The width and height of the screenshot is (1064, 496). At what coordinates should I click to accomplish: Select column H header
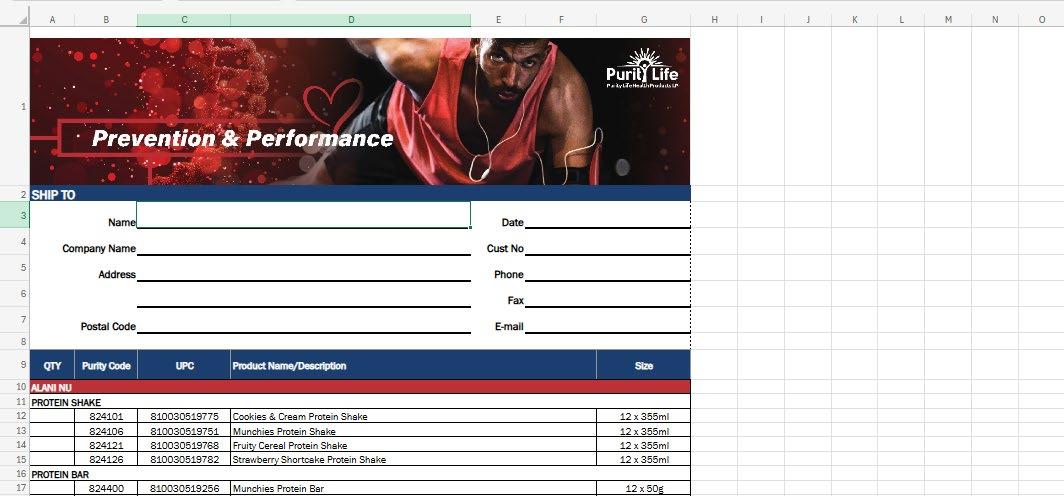click(715, 20)
